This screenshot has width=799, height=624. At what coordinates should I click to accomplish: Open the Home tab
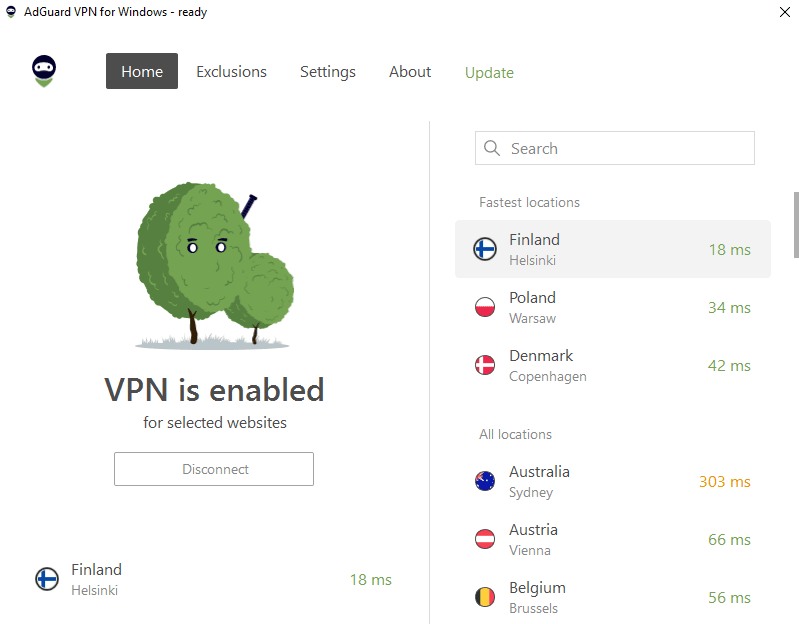[142, 71]
